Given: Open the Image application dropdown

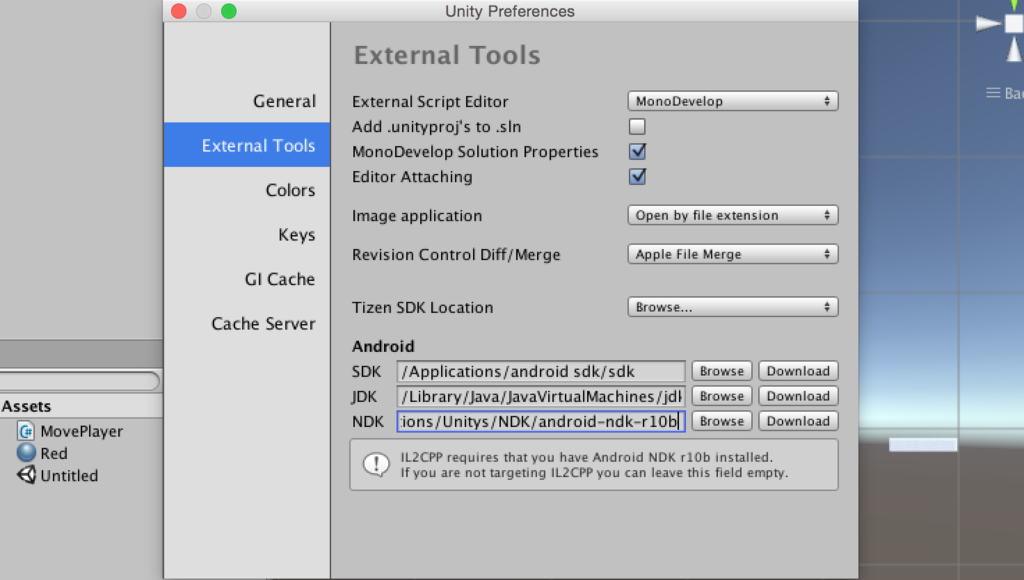Looking at the screenshot, I should (733, 216).
